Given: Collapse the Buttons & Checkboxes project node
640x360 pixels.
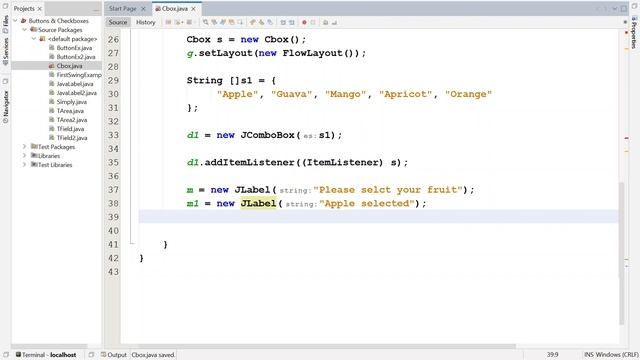Looking at the screenshot, I should 16,20.
